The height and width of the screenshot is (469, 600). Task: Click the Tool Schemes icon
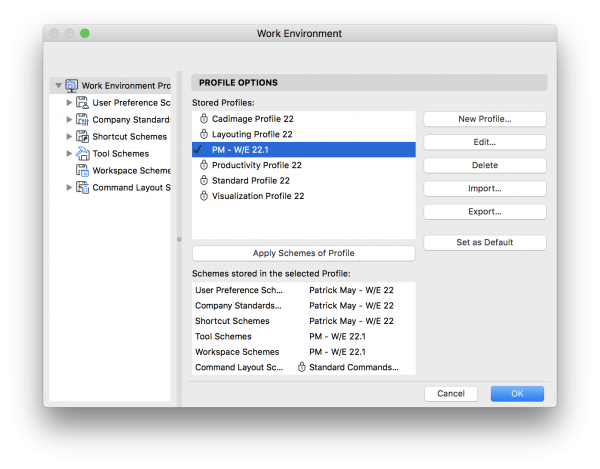83,154
